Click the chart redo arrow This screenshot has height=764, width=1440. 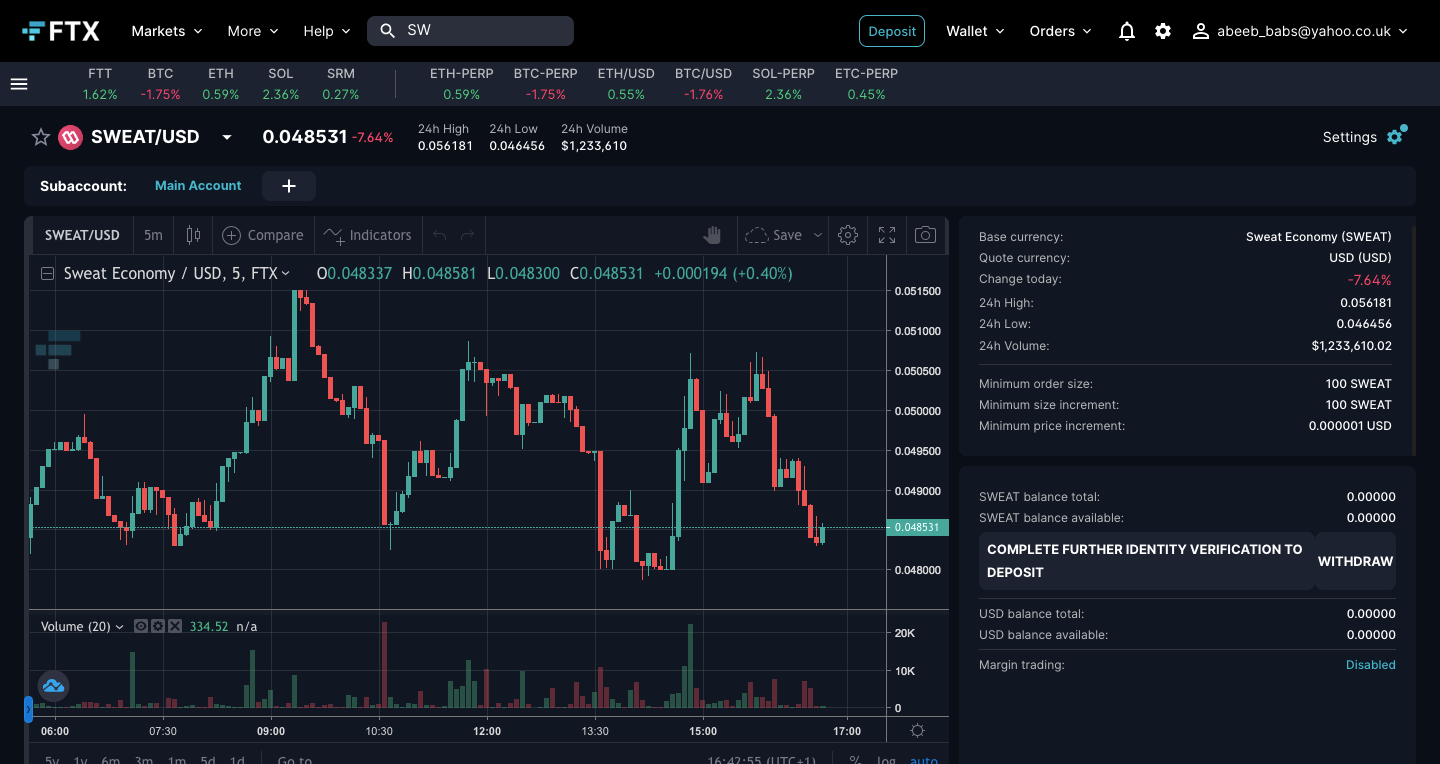click(467, 235)
